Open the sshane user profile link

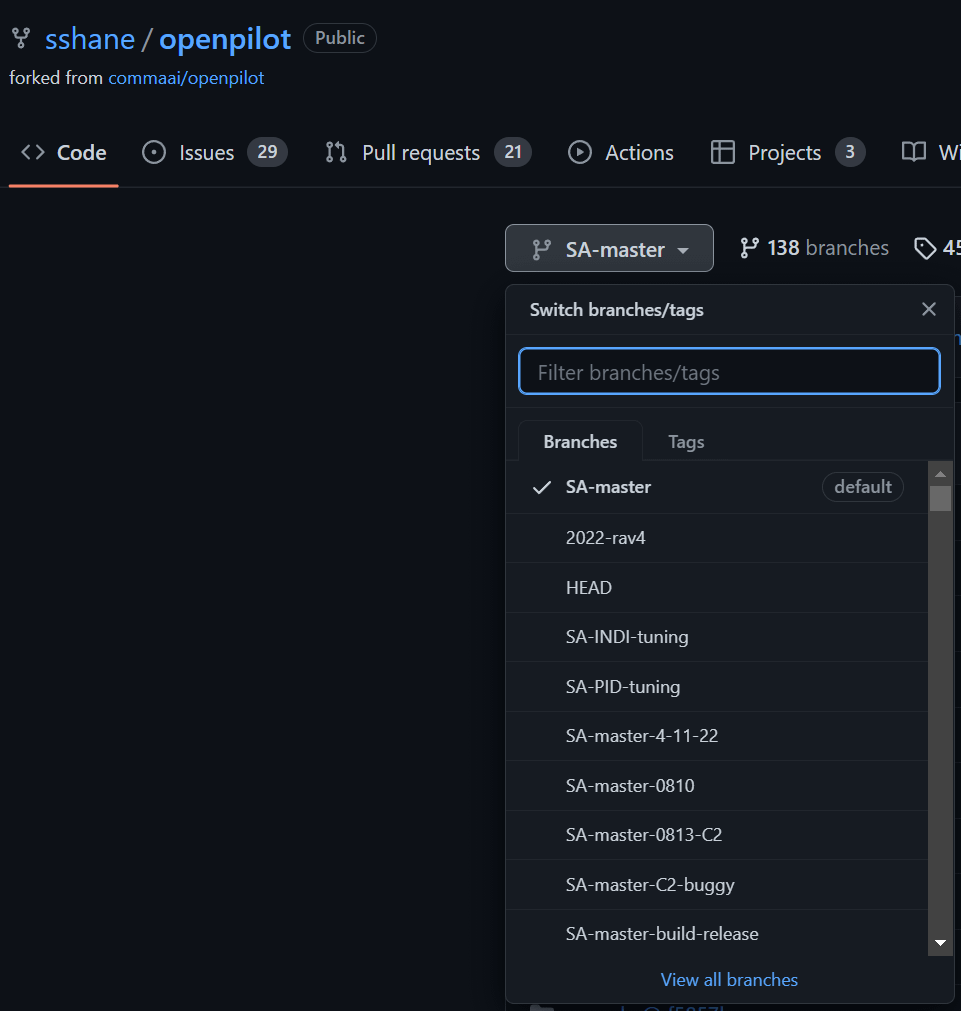[90, 39]
